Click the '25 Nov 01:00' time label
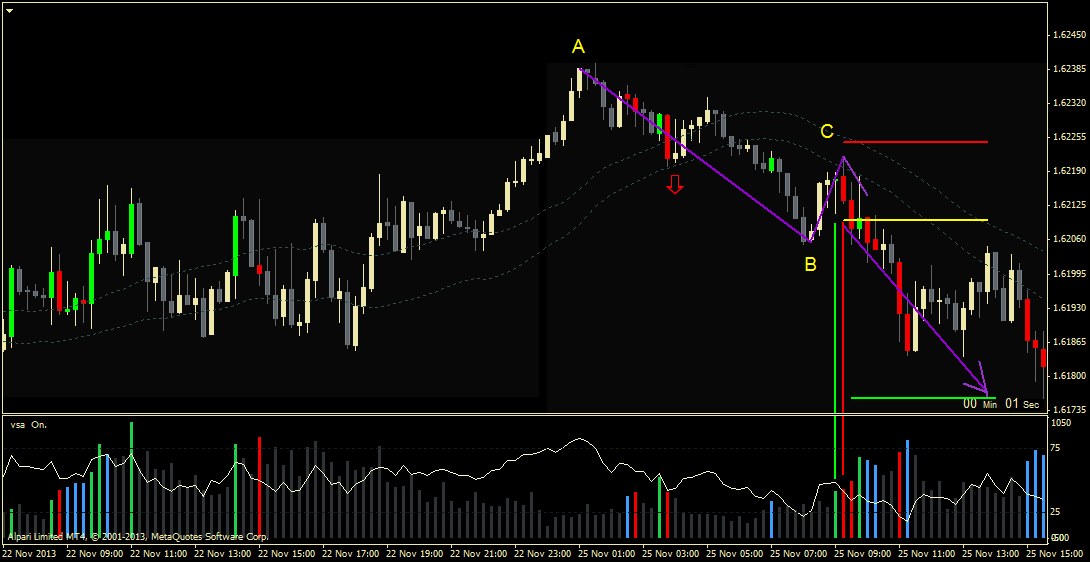 tap(608, 554)
